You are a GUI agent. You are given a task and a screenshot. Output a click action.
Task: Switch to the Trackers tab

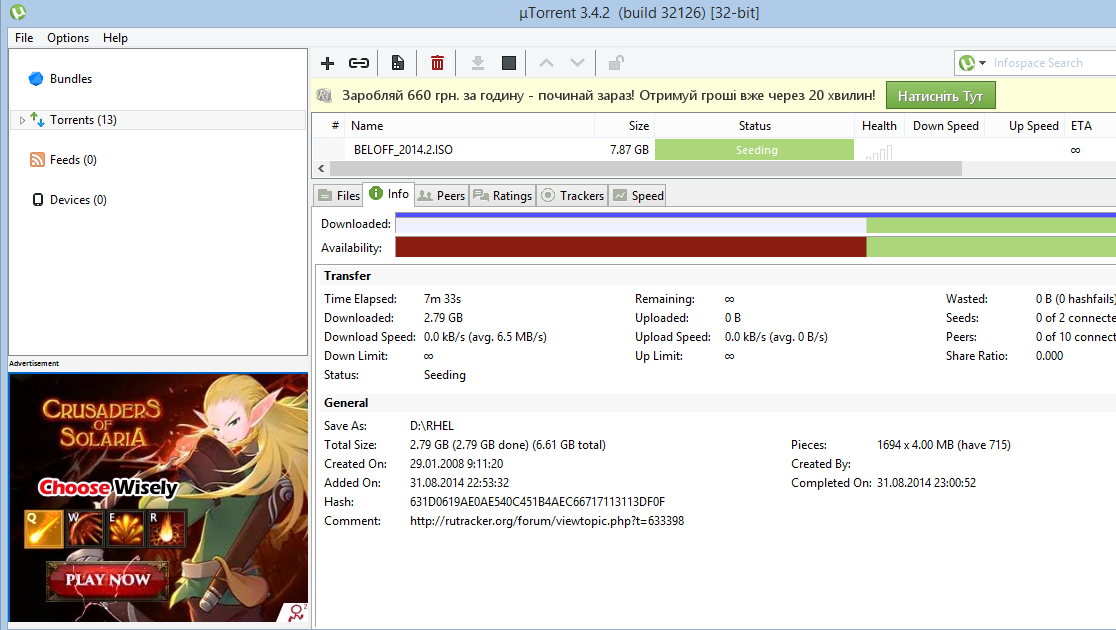(572, 195)
